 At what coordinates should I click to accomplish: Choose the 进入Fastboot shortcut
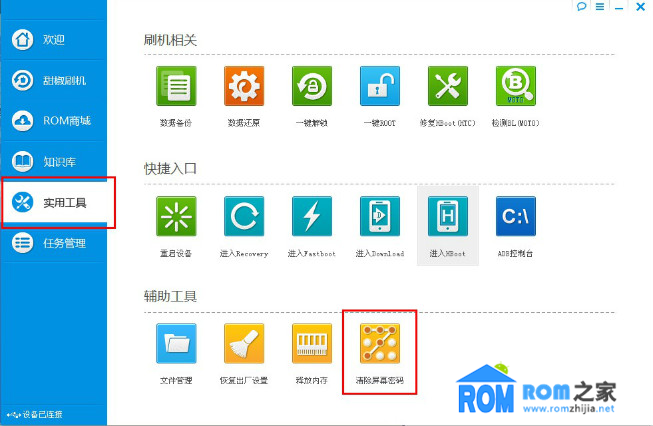312,216
